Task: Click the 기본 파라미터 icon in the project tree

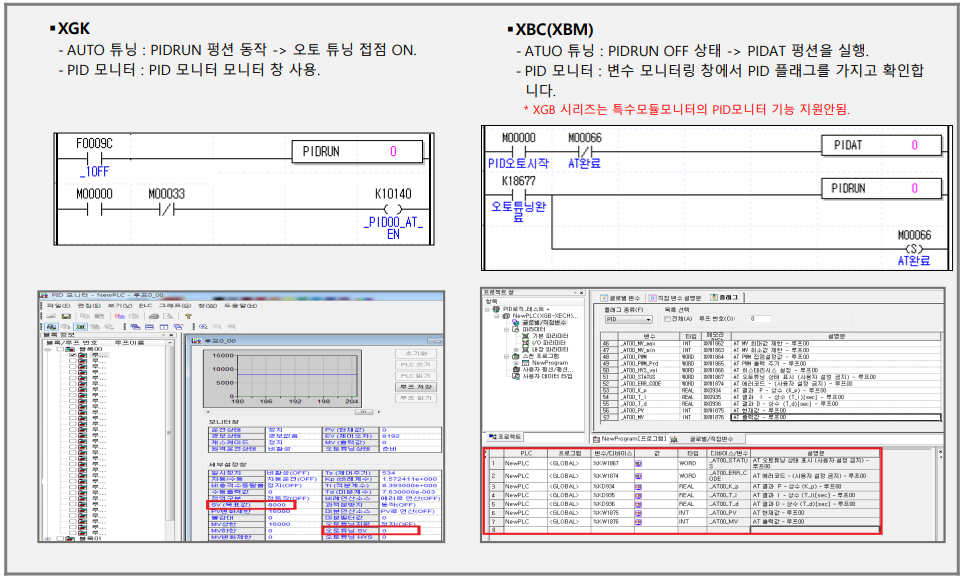Action: [x=525, y=334]
